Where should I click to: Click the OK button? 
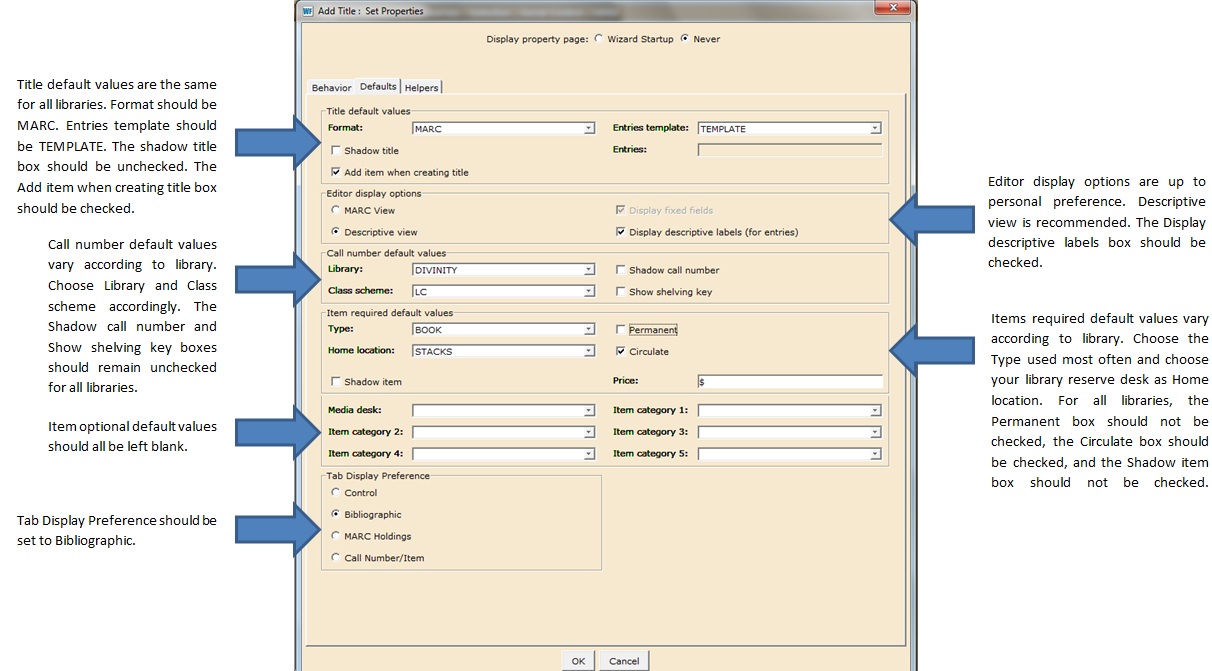click(x=578, y=661)
